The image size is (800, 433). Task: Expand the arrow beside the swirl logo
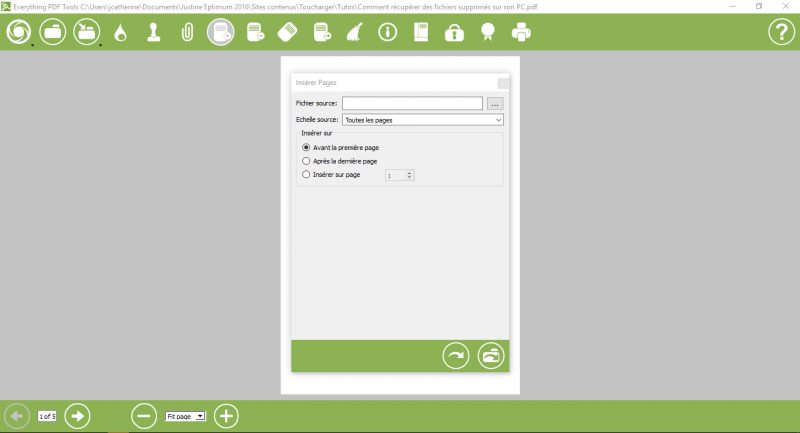click(x=33, y=45)
